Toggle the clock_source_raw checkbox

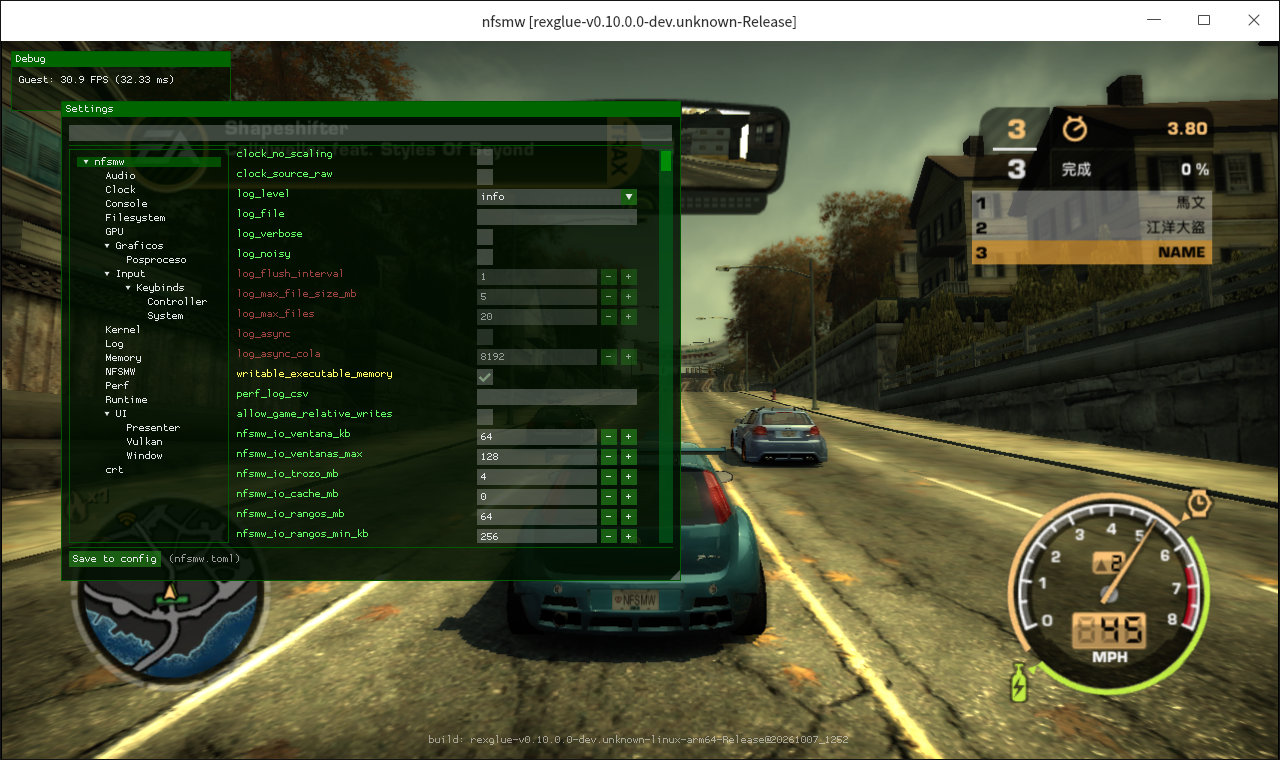click(485, 177)
